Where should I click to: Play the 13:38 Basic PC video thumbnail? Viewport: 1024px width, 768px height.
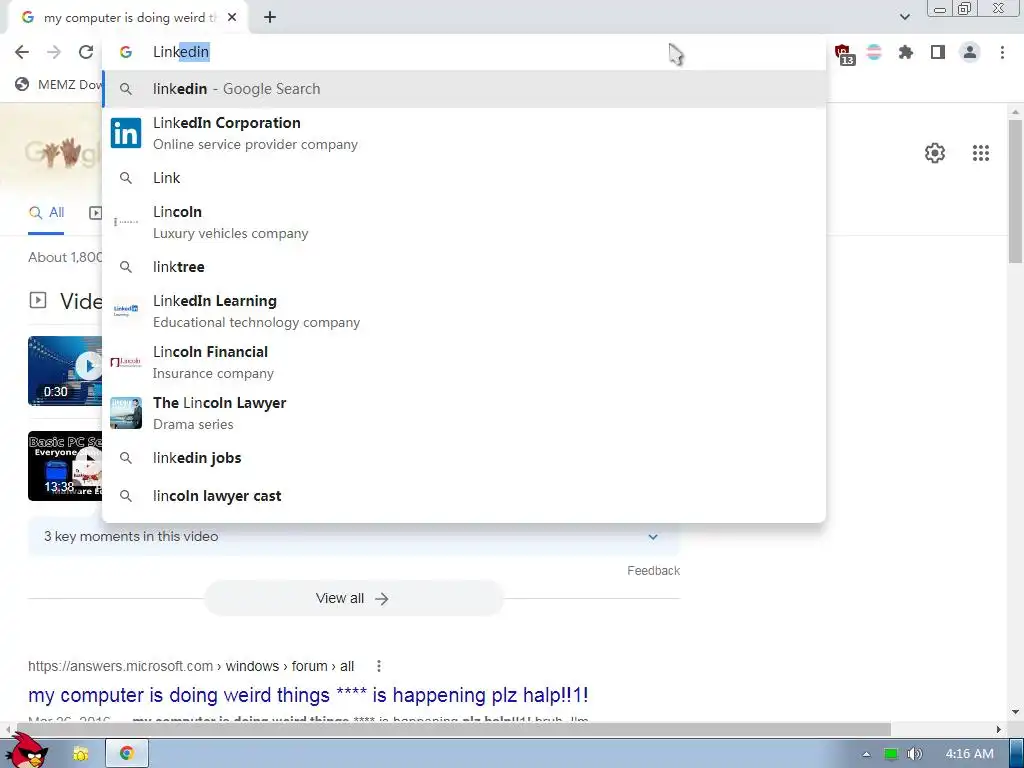(x=65, y=466)
